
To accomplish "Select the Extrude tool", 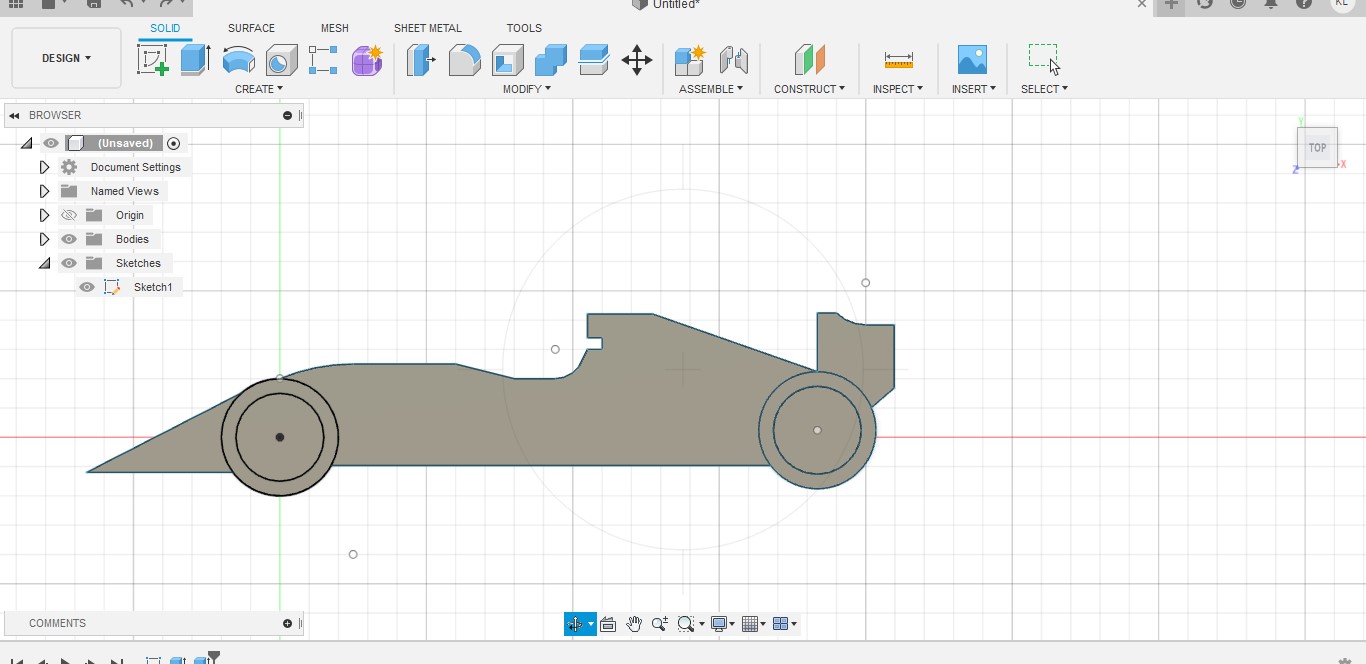I will pos(195,60).
